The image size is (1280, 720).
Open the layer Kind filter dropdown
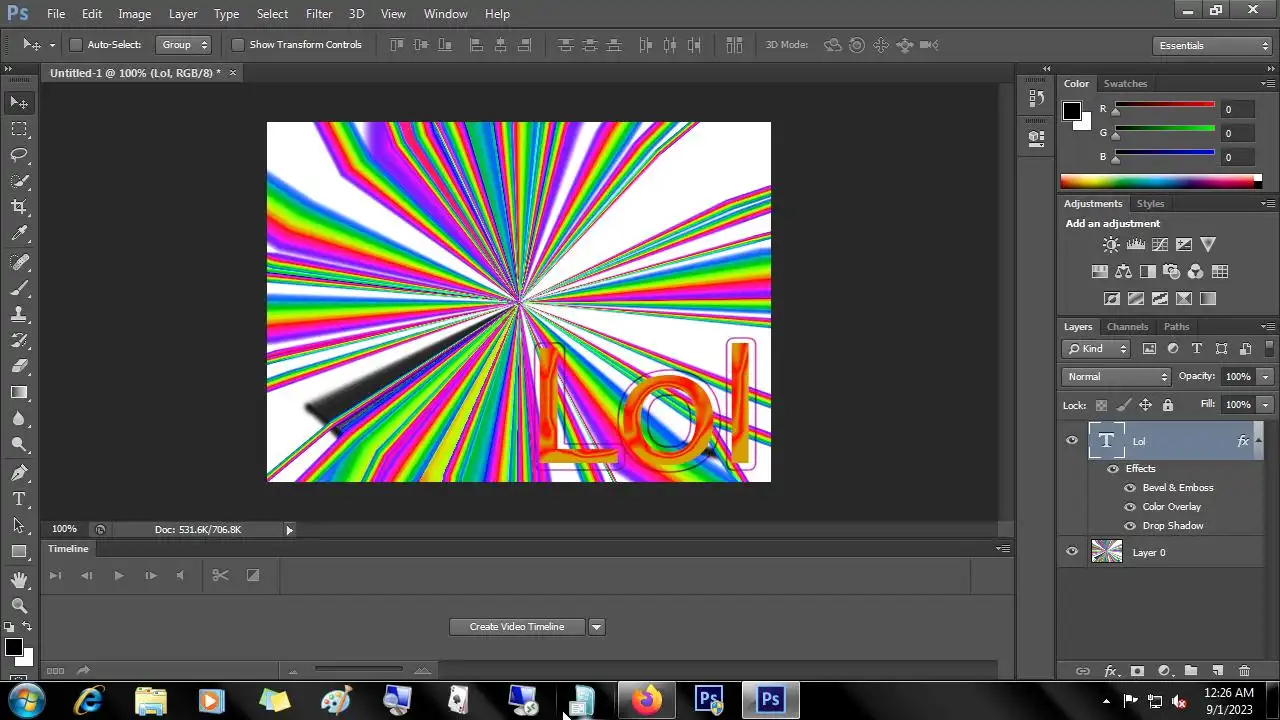[x=1097, y=349]
